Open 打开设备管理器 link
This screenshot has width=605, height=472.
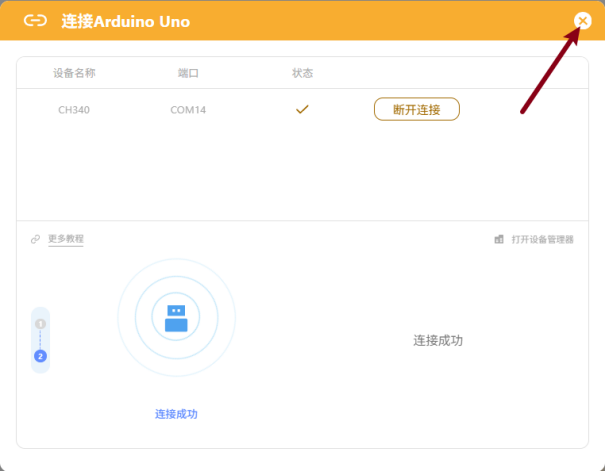point(542,239)
